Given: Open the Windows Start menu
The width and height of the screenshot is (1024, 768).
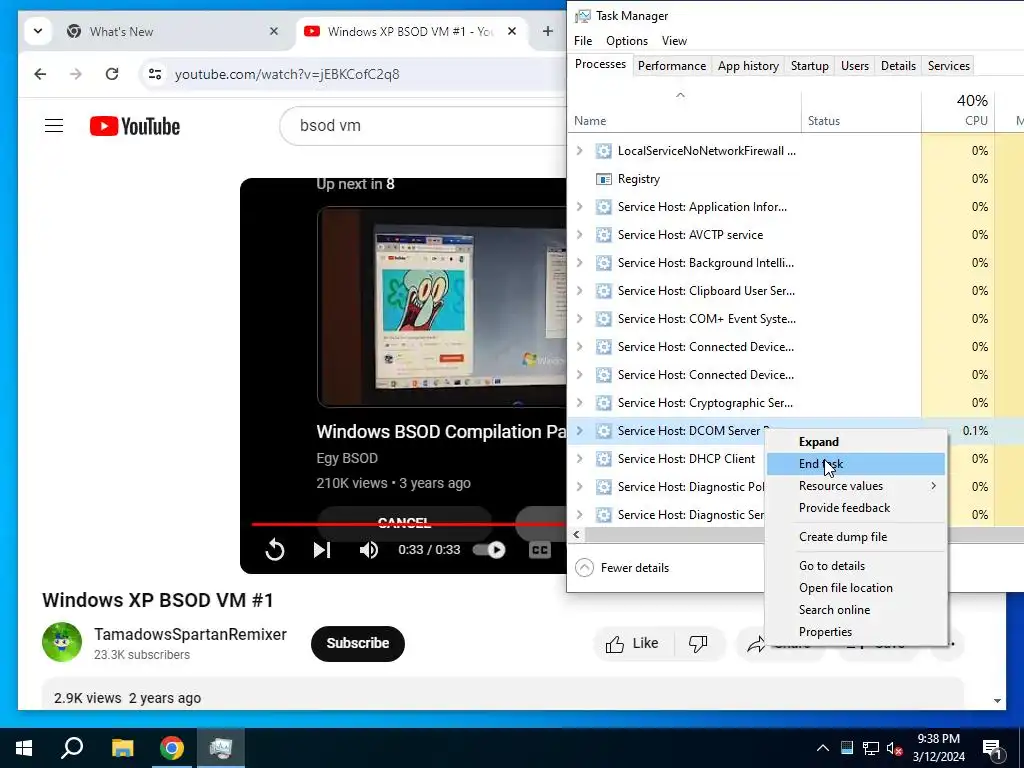Looking at the screenshot, I should coord(24,748).
